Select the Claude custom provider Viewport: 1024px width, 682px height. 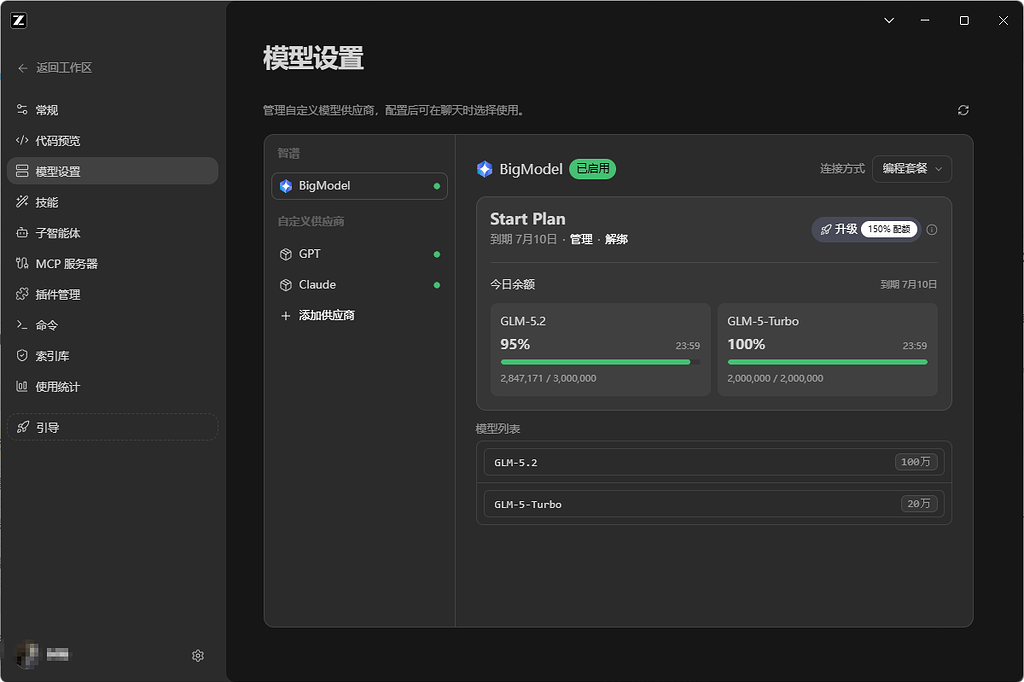tap(359, 285)
